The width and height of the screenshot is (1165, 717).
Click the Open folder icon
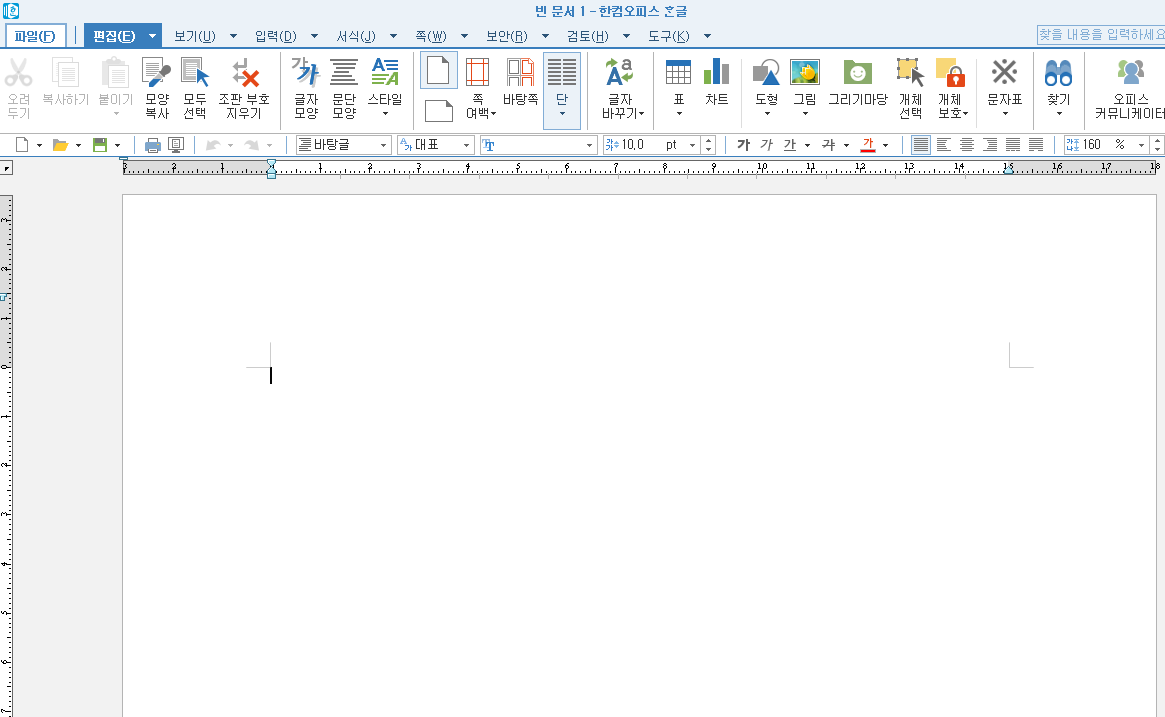60,145
